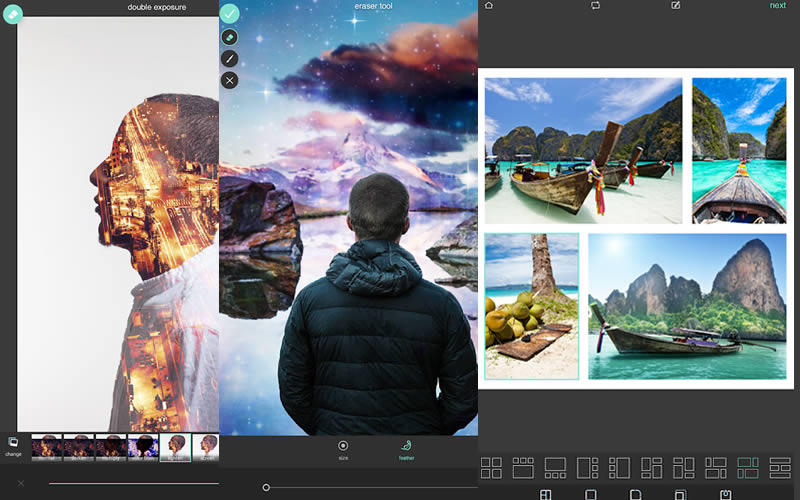Select the brush restore tool icon
Image resolution: width=800 pixels, height=500 pixels.
[230, 59]
